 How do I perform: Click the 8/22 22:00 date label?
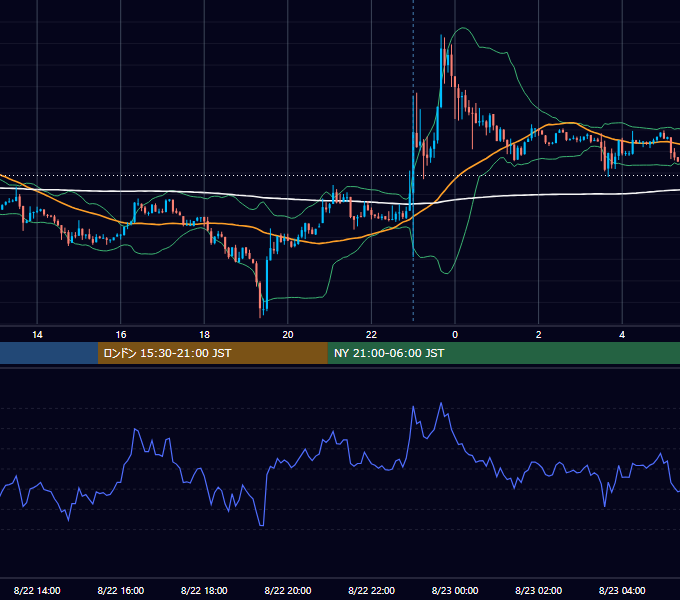click(x=371, y=590)
